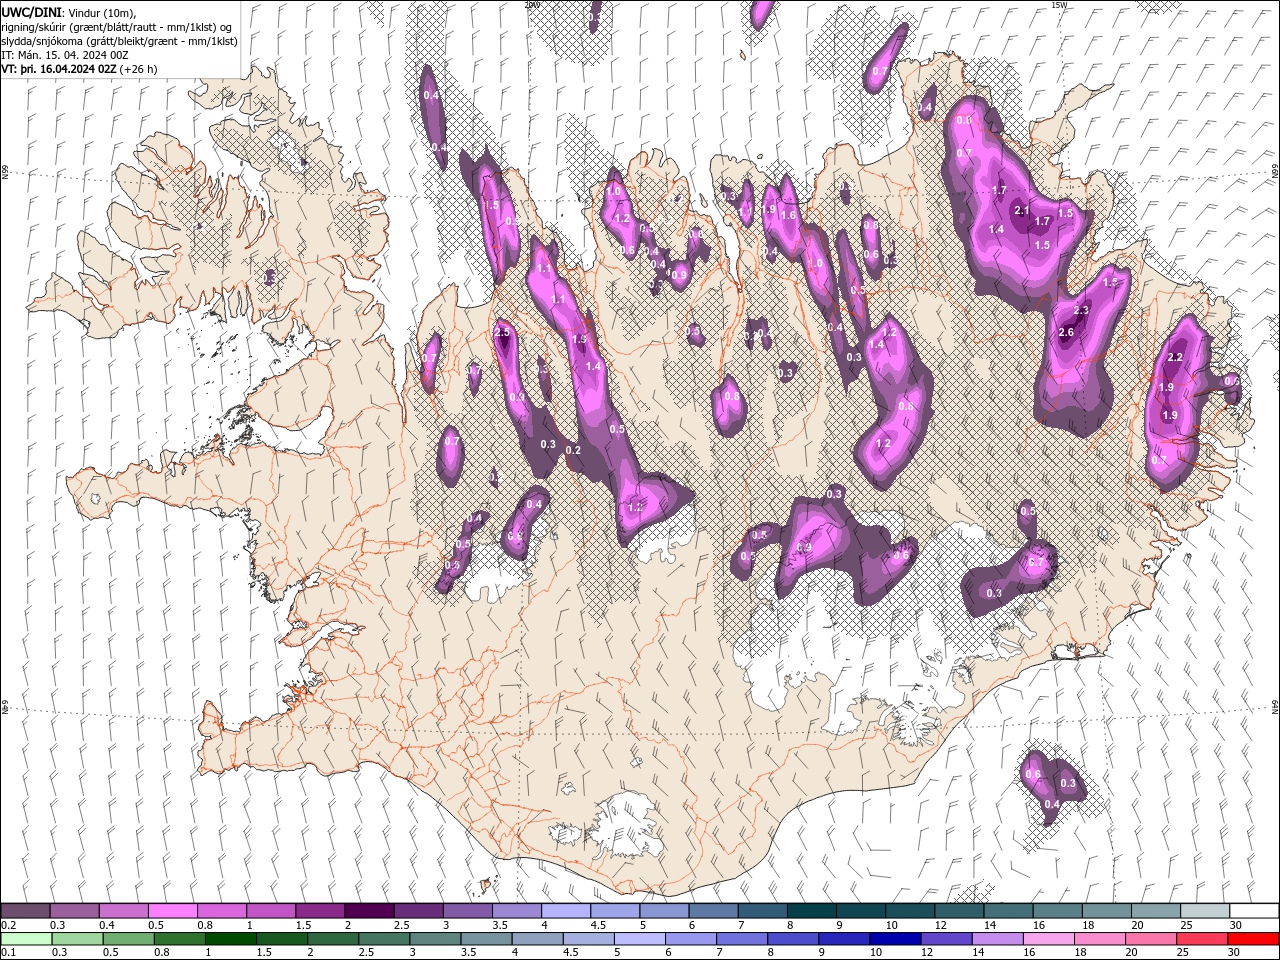Viewport: 1280px width, 960px height.
Task: Select the darkest green rain swatch starting at 1
Action: (x=230, y=939)
